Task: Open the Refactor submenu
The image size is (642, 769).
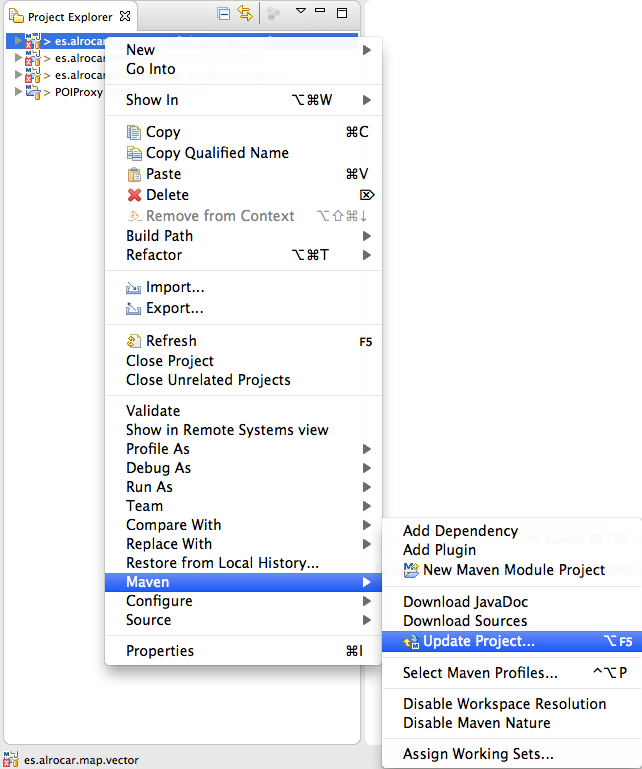Action: tap(243, 255)
